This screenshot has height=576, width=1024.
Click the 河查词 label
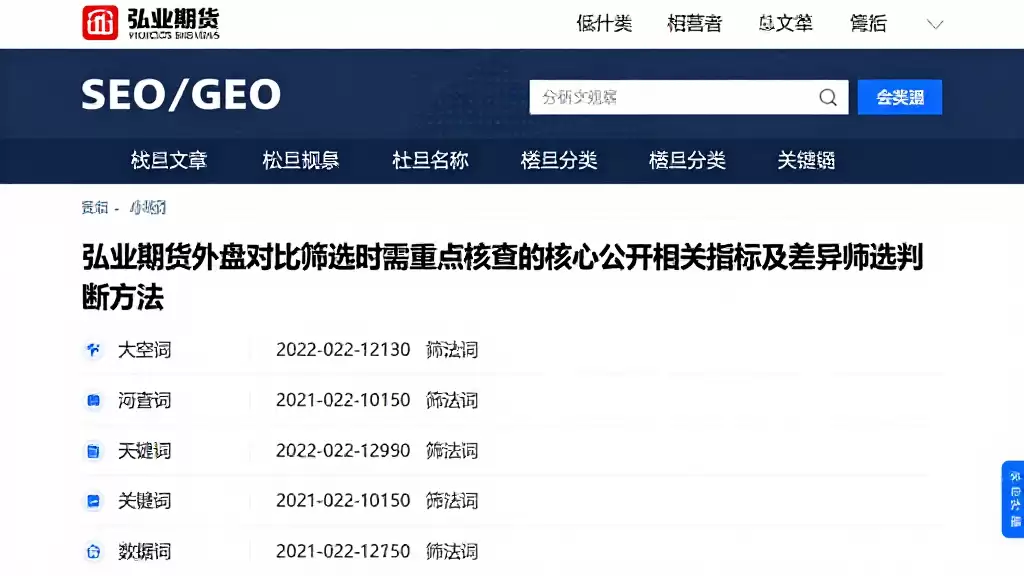point(144,400)
